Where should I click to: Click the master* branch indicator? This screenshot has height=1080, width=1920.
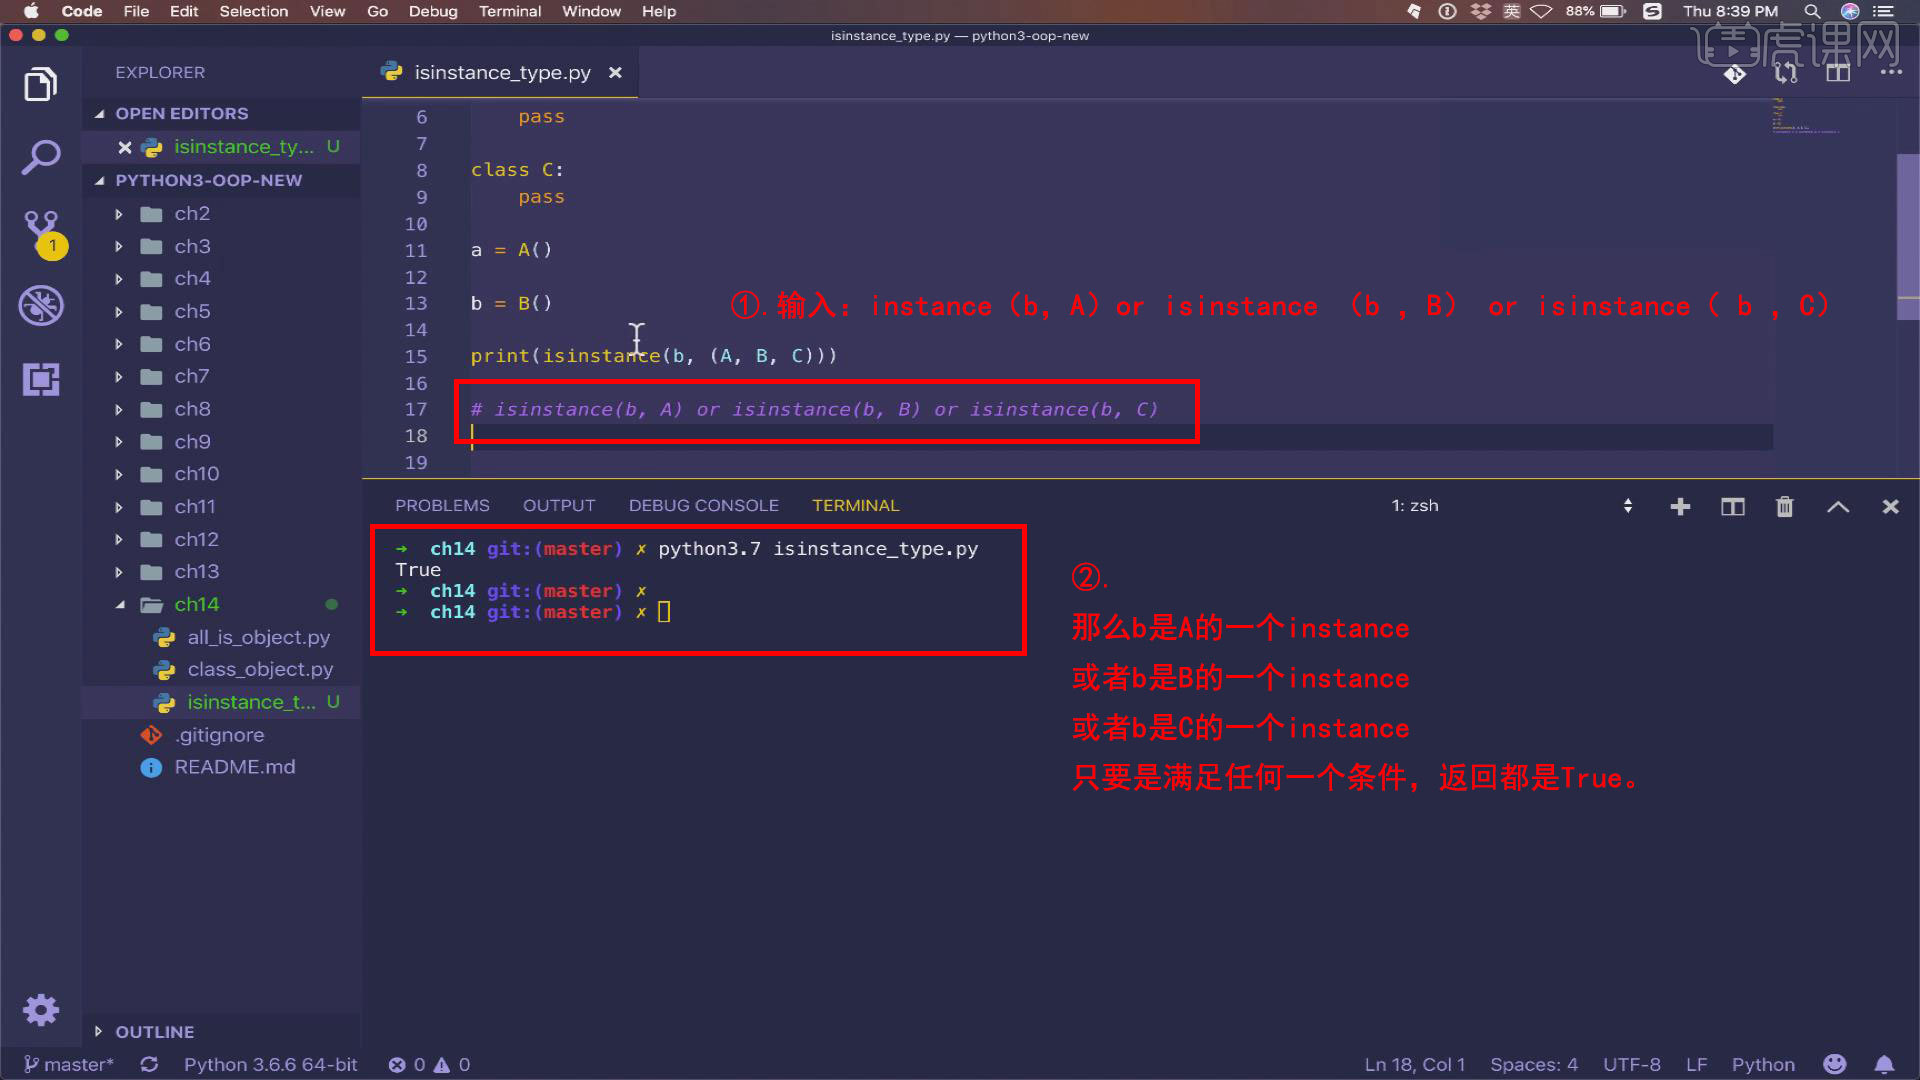click(68, 1064)
